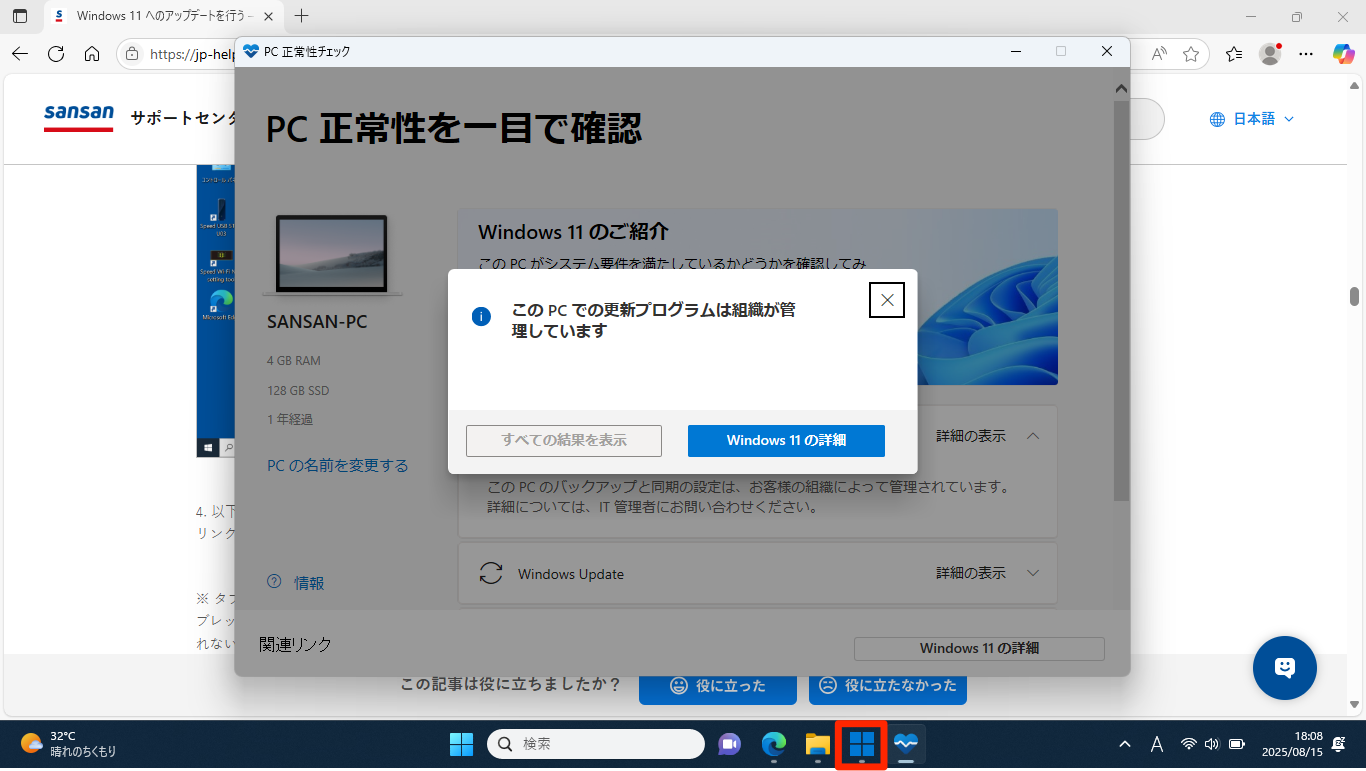Open the notification center bell icon

pyautogui.click(x=1339, y=744)
